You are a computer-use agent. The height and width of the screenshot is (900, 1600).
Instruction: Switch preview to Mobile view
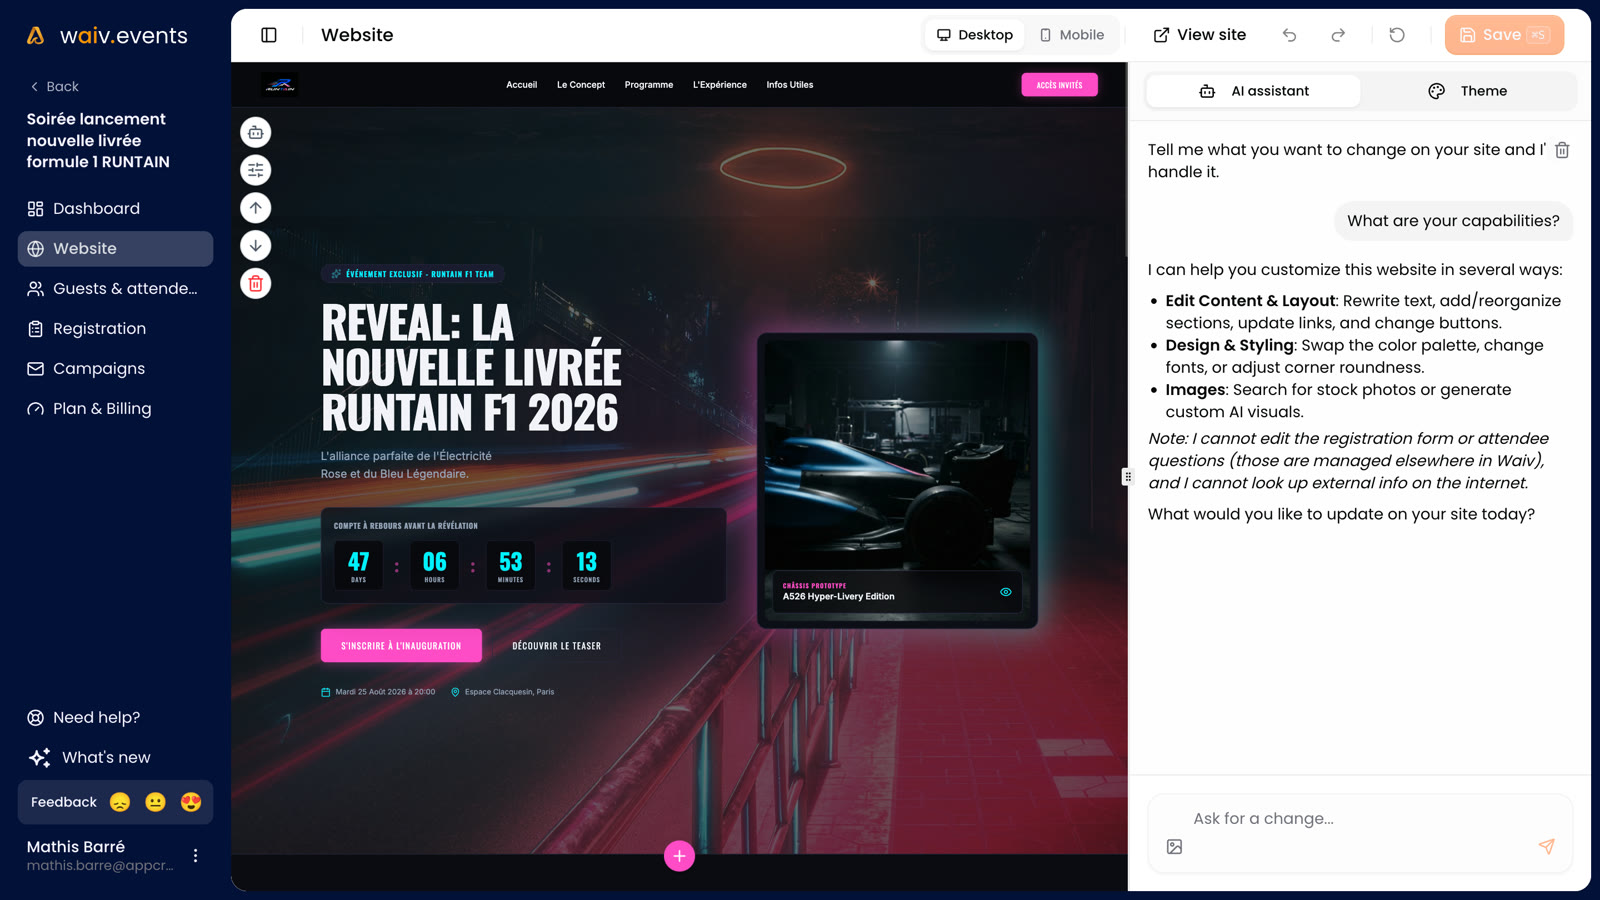(x=1071, y=35)
